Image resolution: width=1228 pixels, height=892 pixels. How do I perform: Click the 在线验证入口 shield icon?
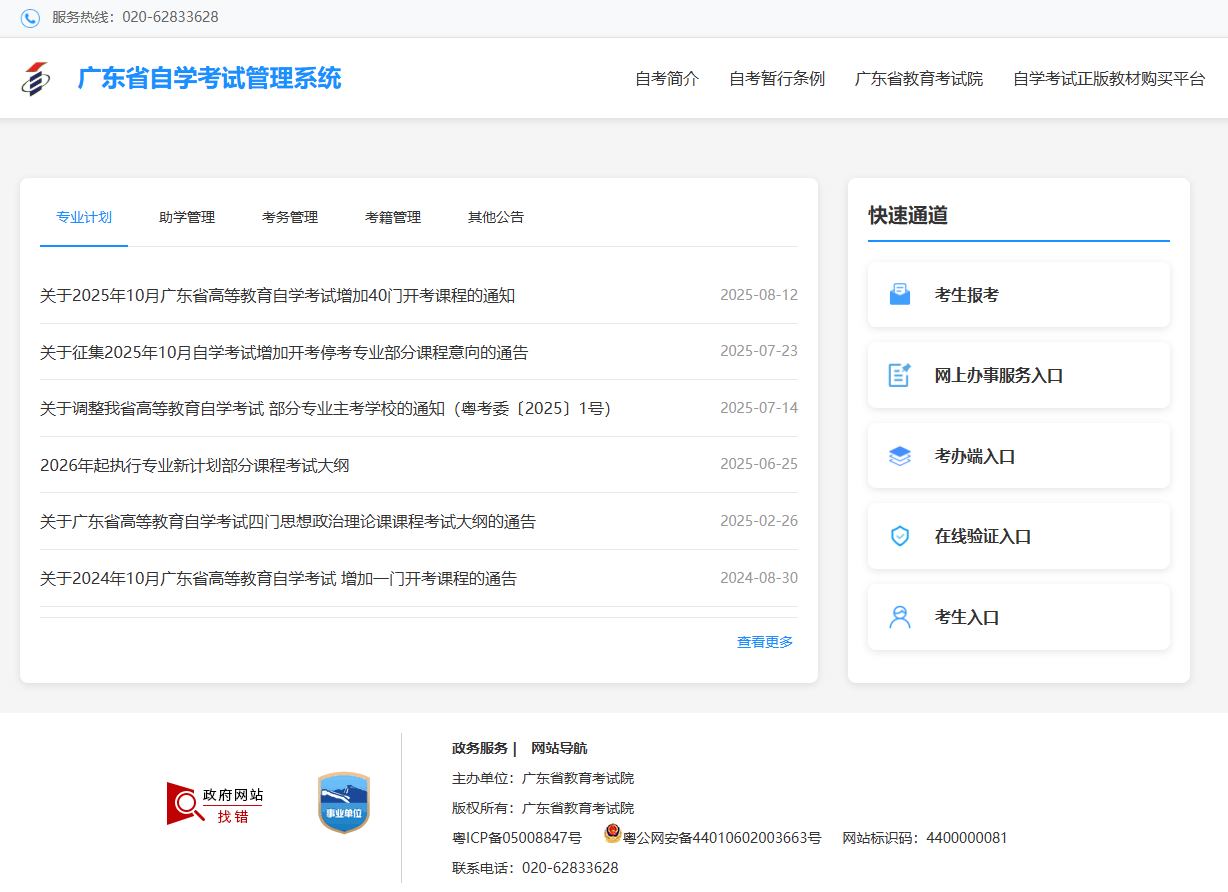900,536
